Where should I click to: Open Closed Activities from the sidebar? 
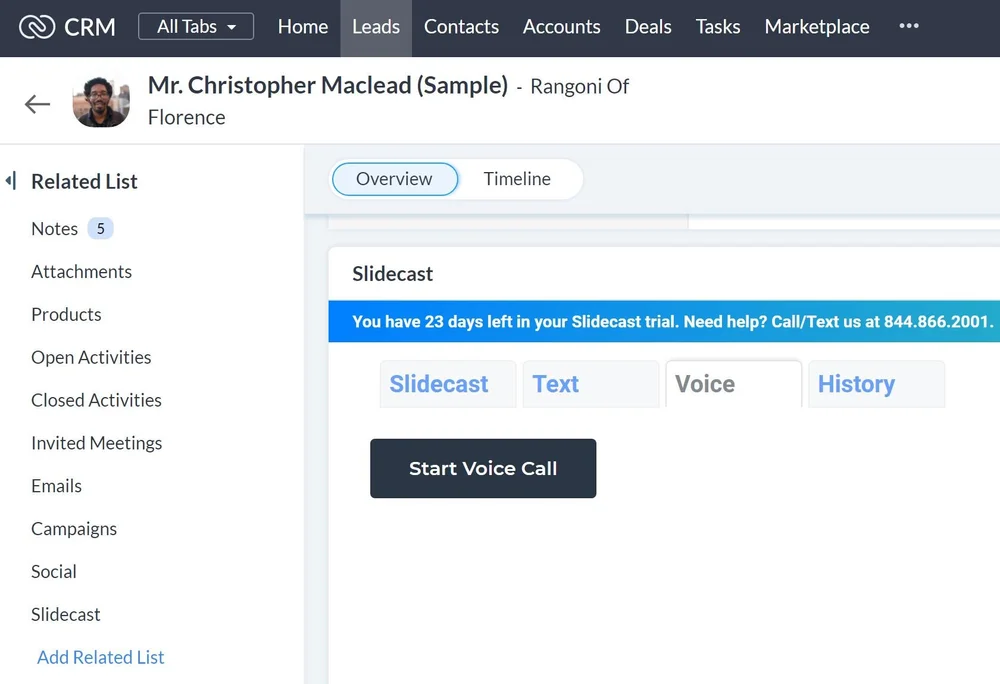[96, 400]
